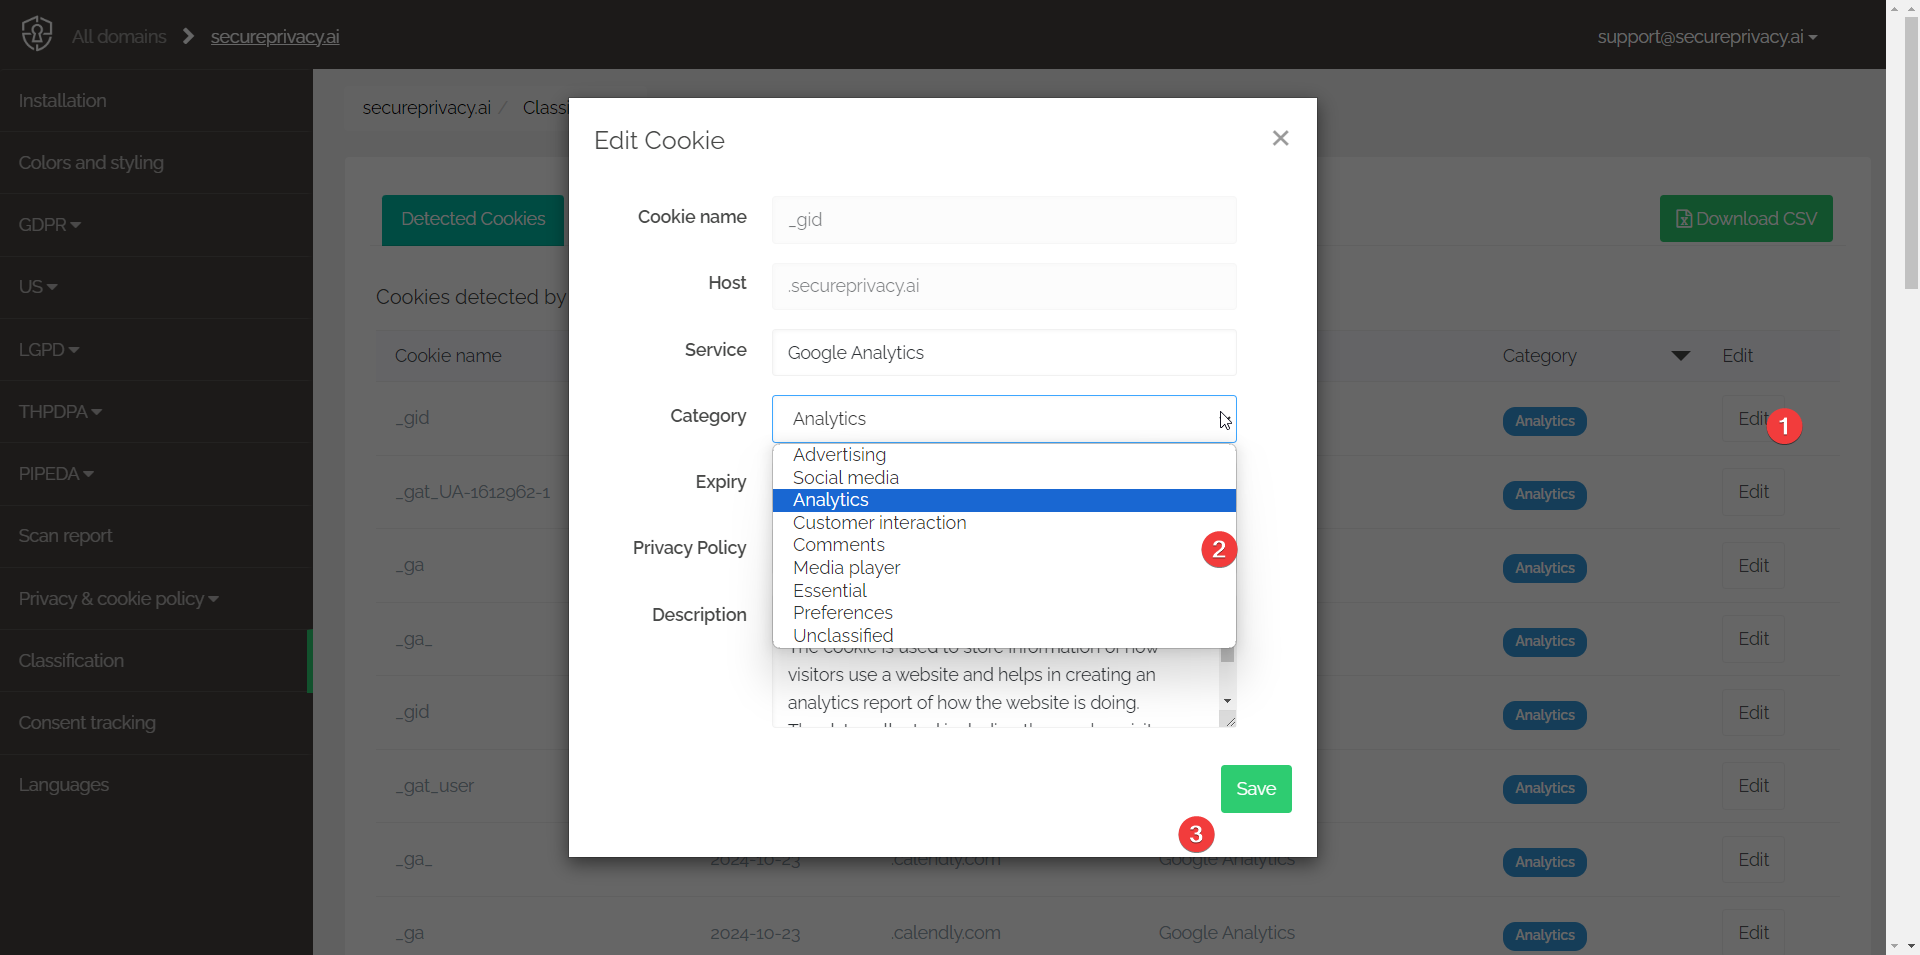Click the Cookie name input field
Screen dimensions: 1920x955
1003,219
